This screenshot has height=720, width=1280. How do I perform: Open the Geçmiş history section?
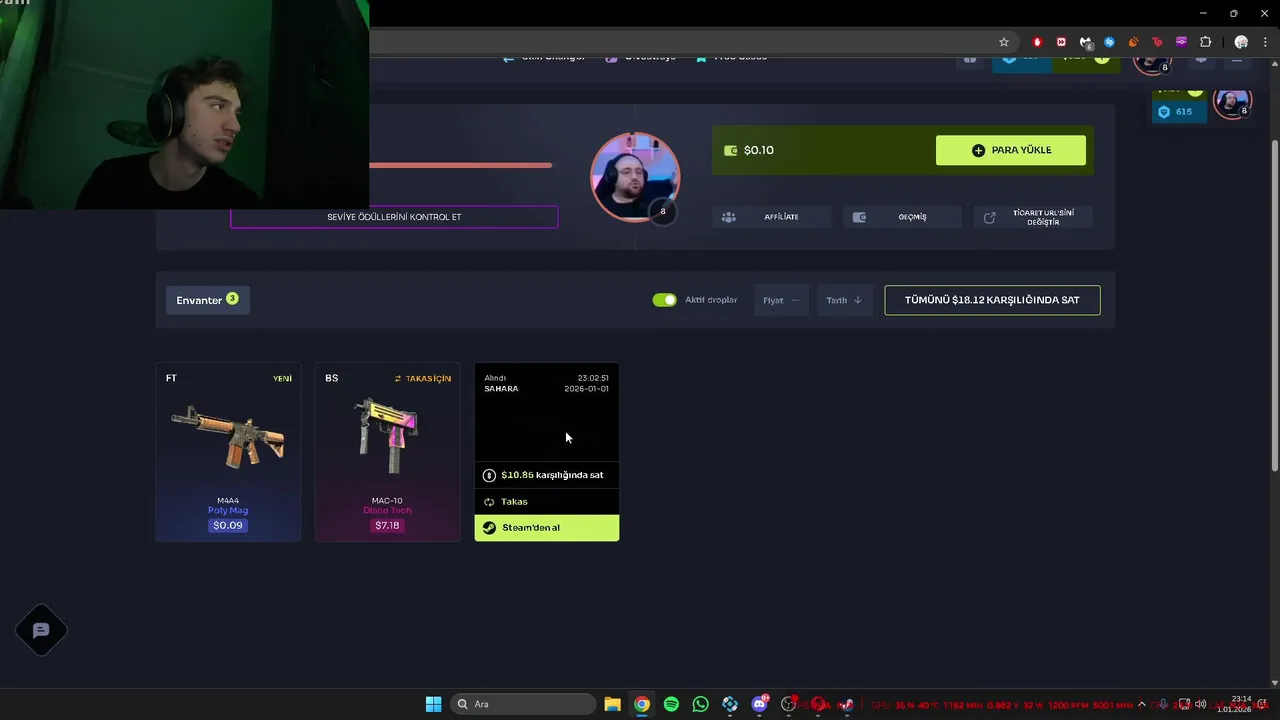coord(902,217)
